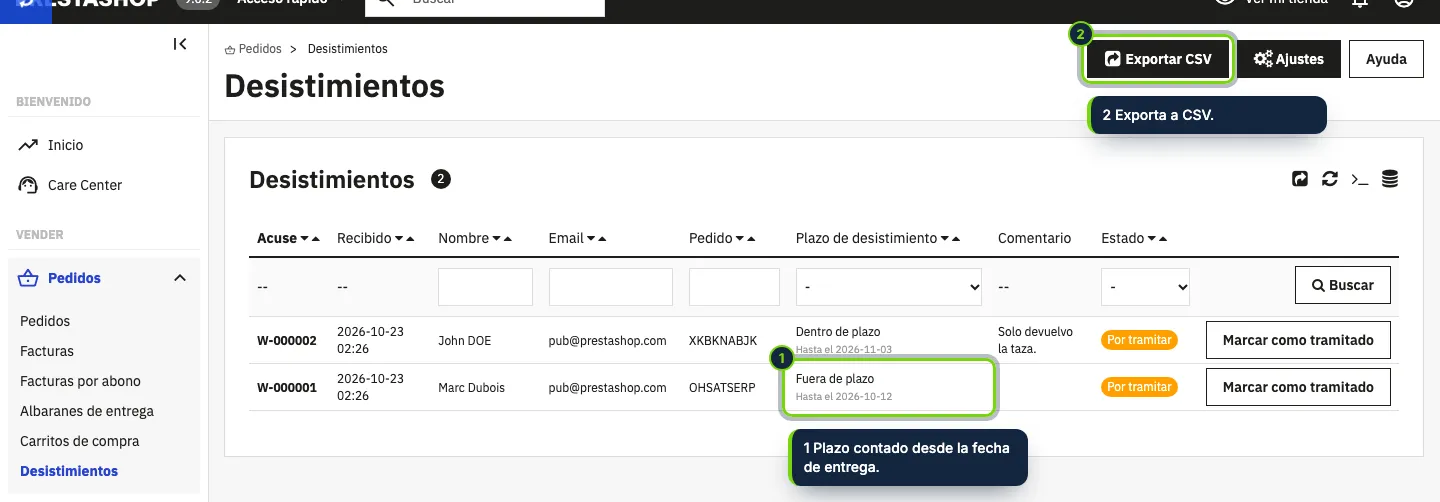Click the Exportar CSV button
This screenshot has height=502, width=1440.
click(x=1158, y=59)
